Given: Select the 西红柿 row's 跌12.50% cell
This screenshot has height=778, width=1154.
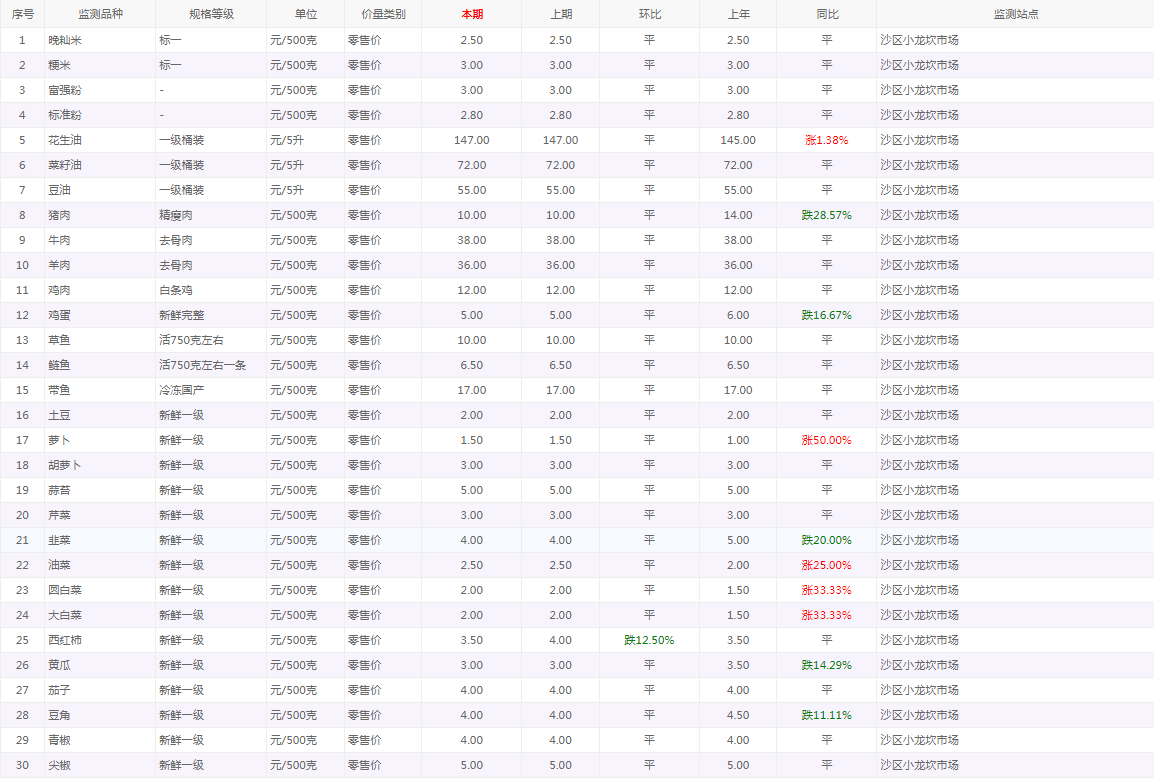Looking at the screenshot, I should coord(649,640).
